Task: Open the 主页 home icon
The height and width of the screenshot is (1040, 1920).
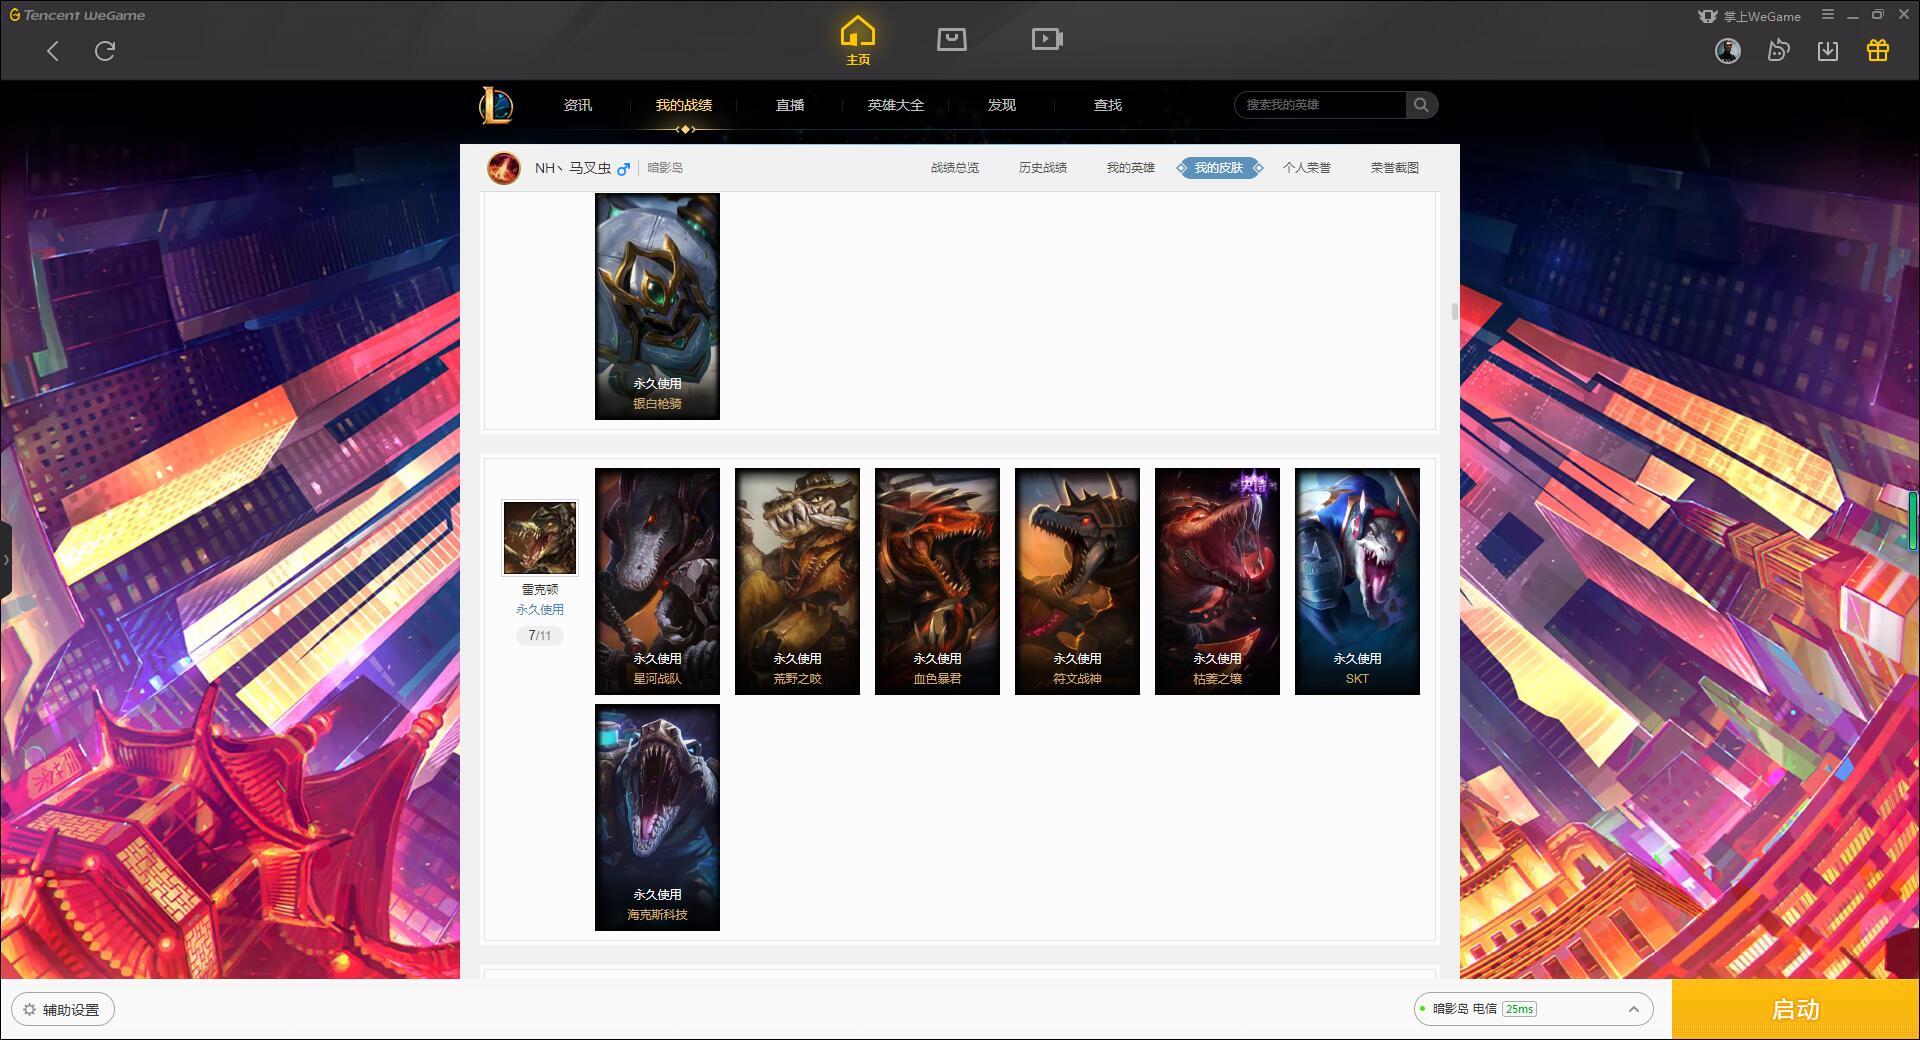Action: [858, 41]
